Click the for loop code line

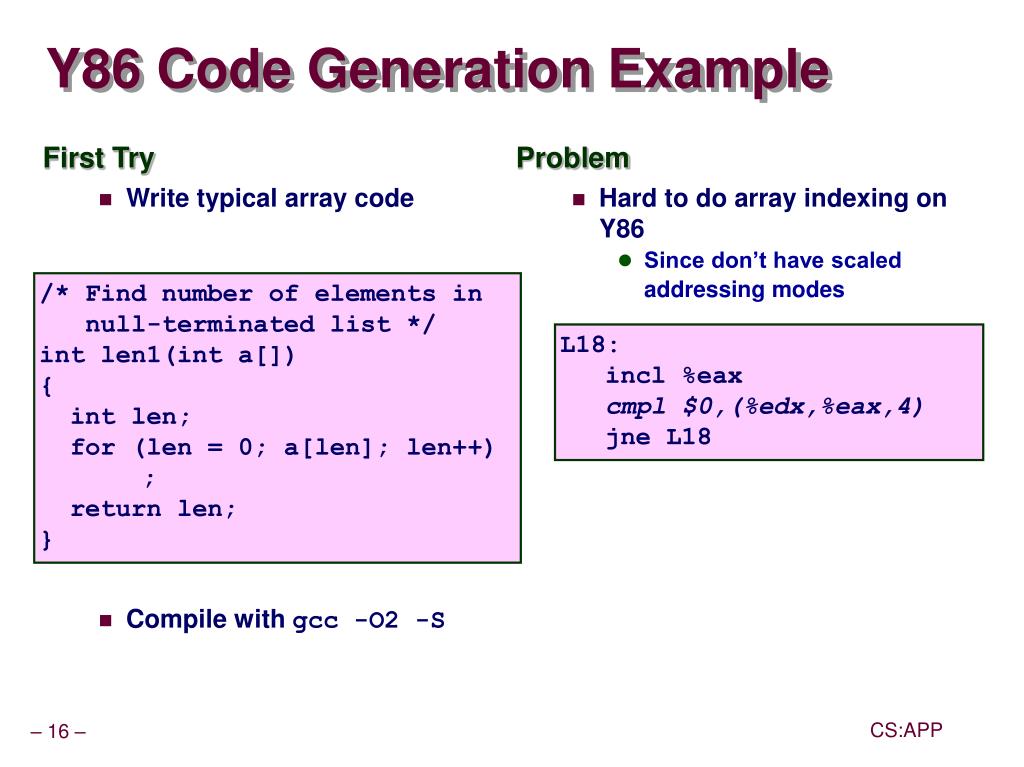[282, 448]
